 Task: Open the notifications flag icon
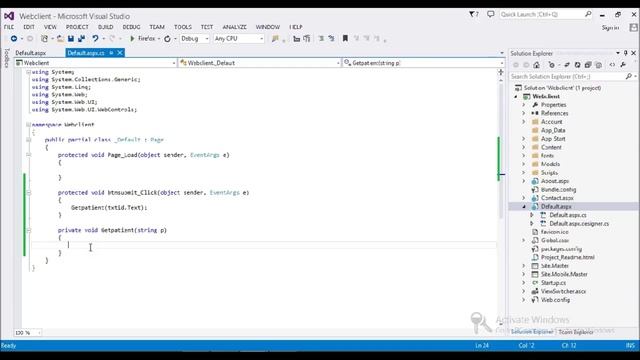[x=473, y=14]
